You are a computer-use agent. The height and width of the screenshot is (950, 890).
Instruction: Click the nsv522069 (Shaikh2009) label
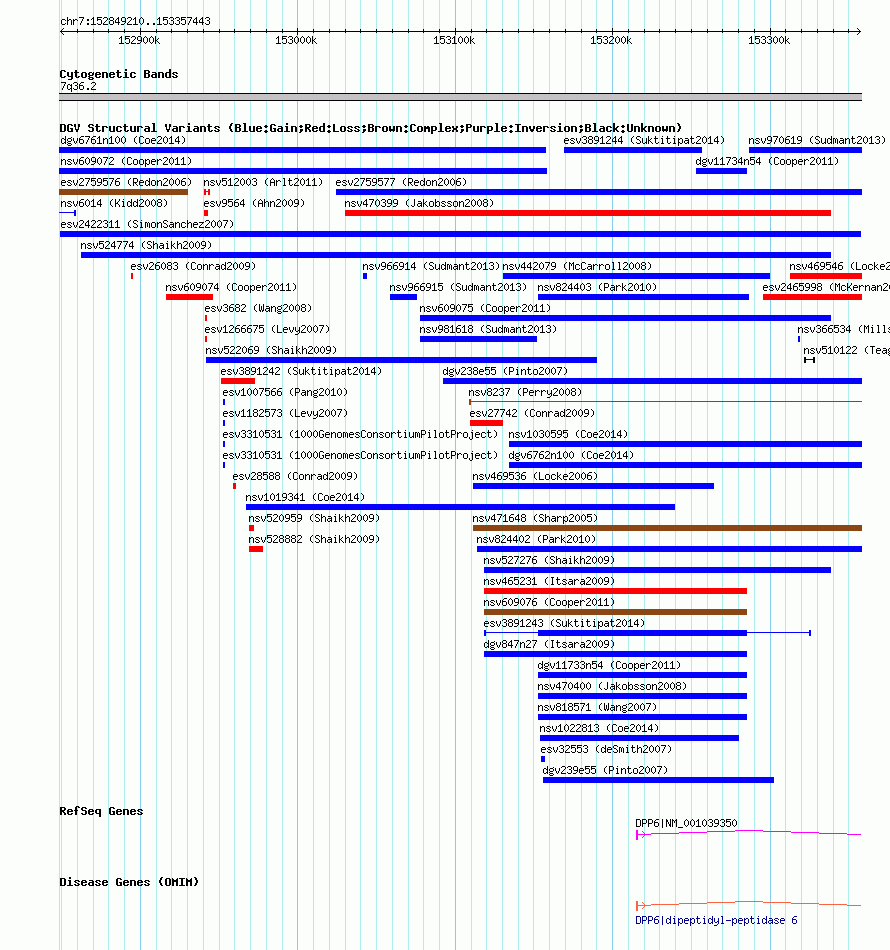(271, 350)
